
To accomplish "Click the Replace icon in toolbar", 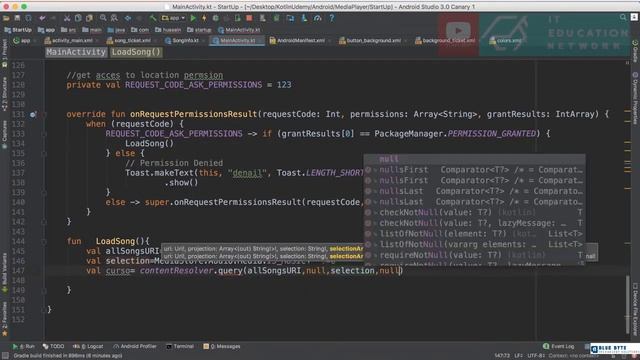I will pyautogui.click(x=114, y=18).
